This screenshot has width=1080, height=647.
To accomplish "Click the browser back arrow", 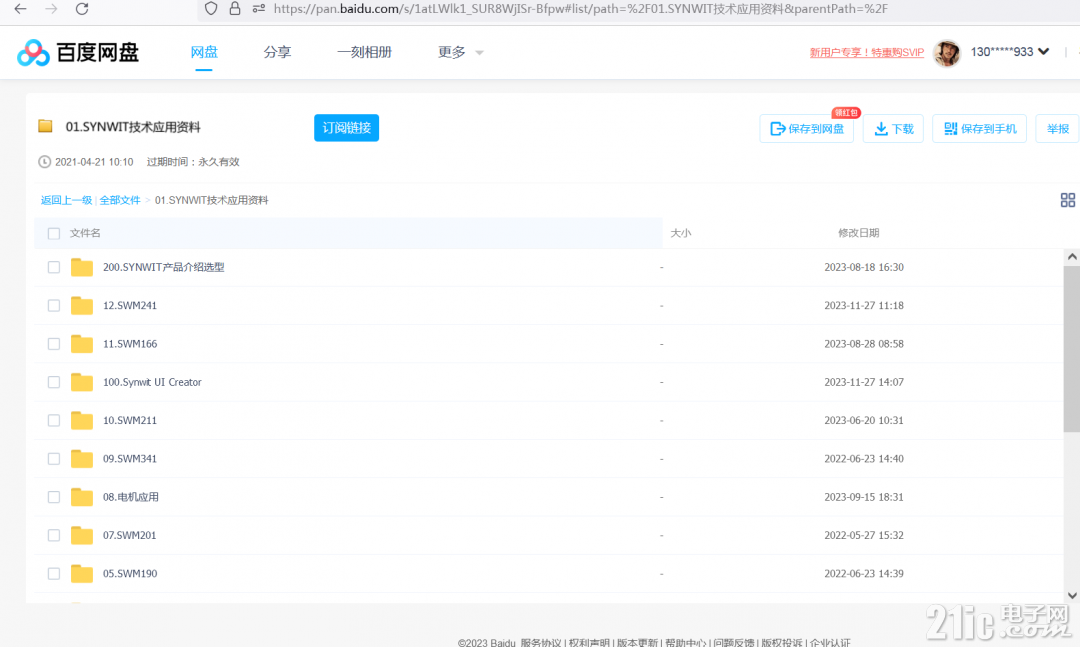I will point(21,9).
